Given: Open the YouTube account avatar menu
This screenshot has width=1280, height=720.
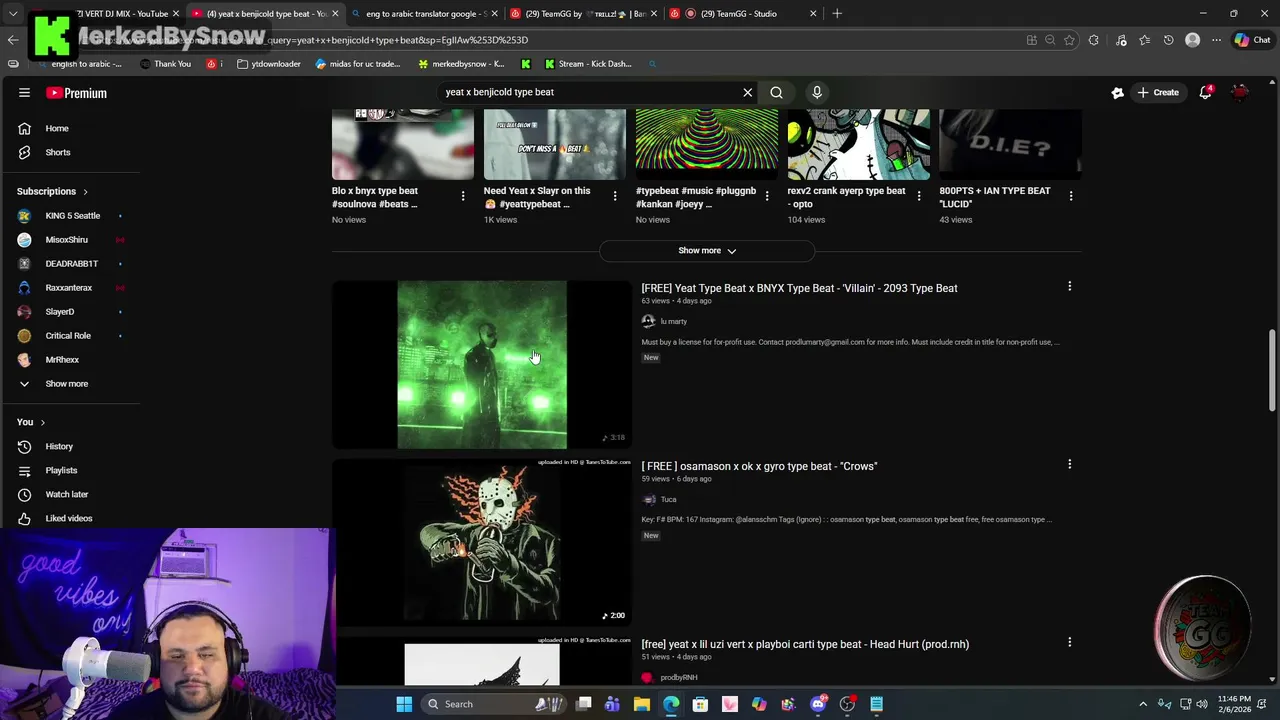Looking at the screenshot, I should (1240, 92).
